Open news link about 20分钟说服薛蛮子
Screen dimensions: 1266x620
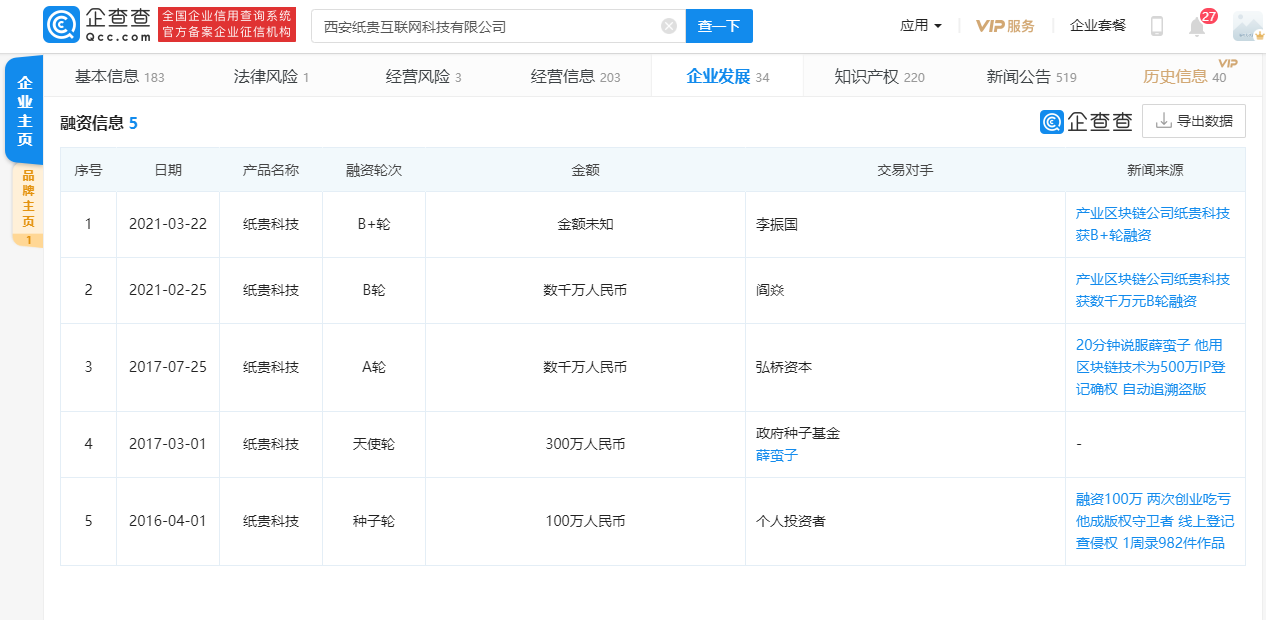click(x=1151, y=367)
